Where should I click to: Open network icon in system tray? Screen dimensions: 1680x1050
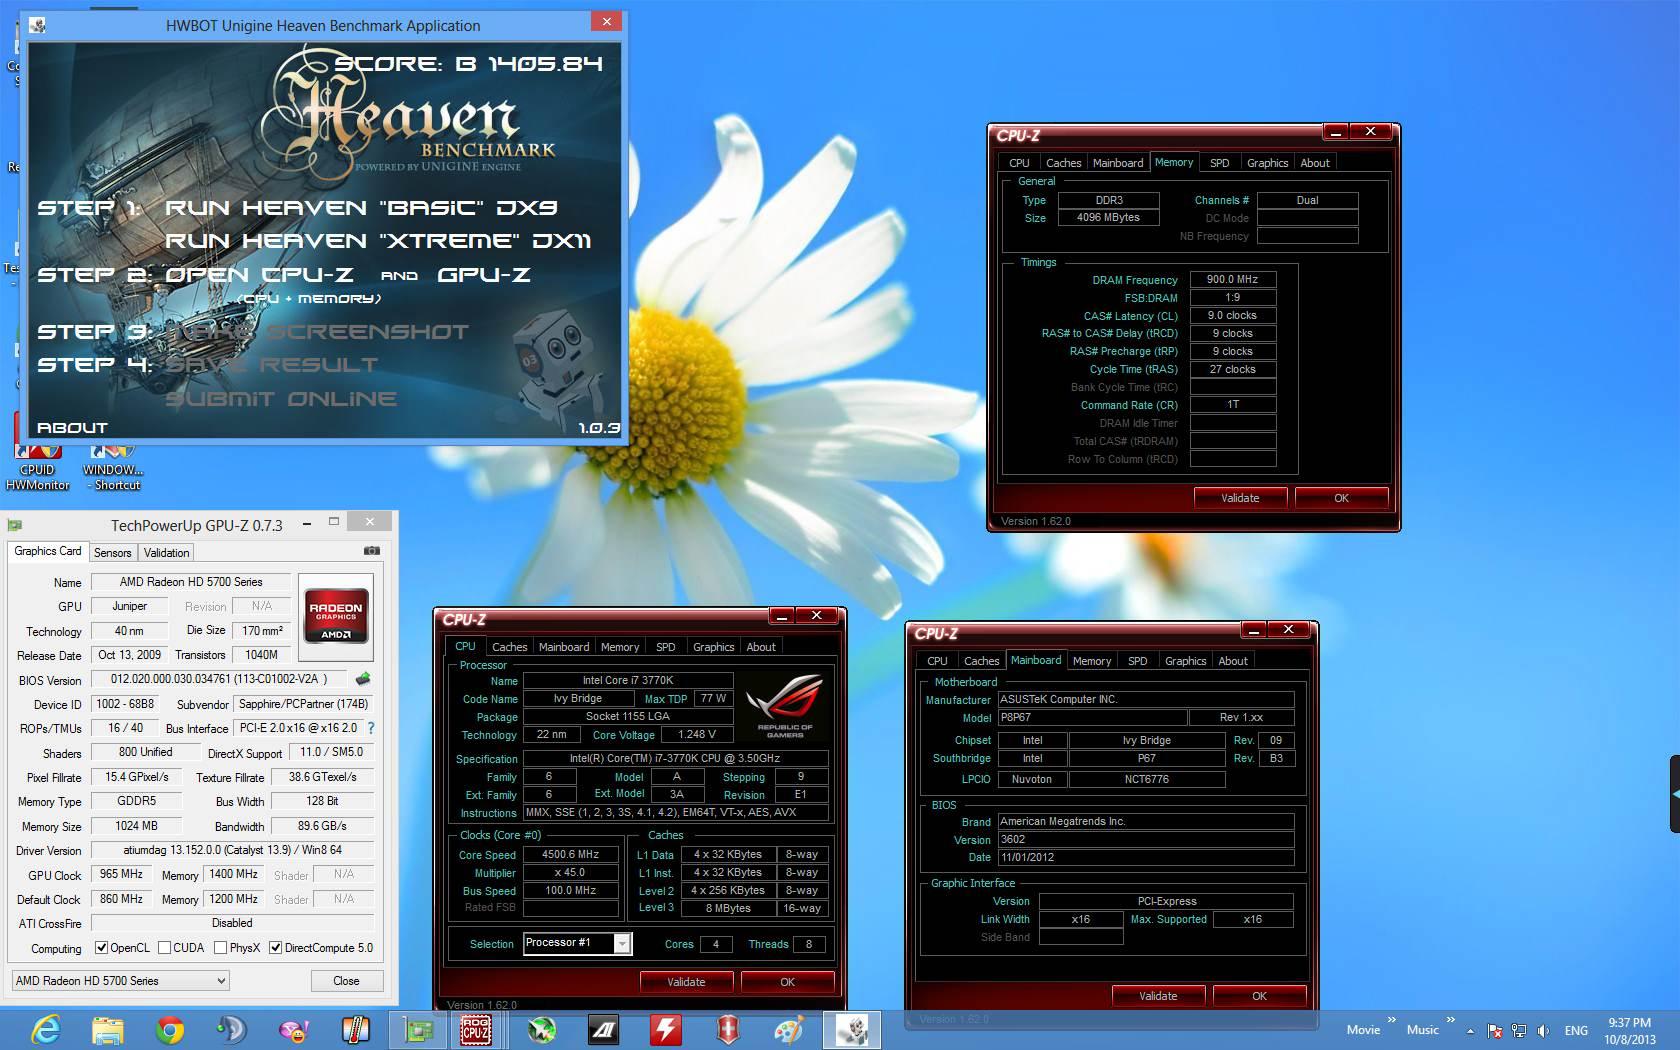pos(1518,1030)
